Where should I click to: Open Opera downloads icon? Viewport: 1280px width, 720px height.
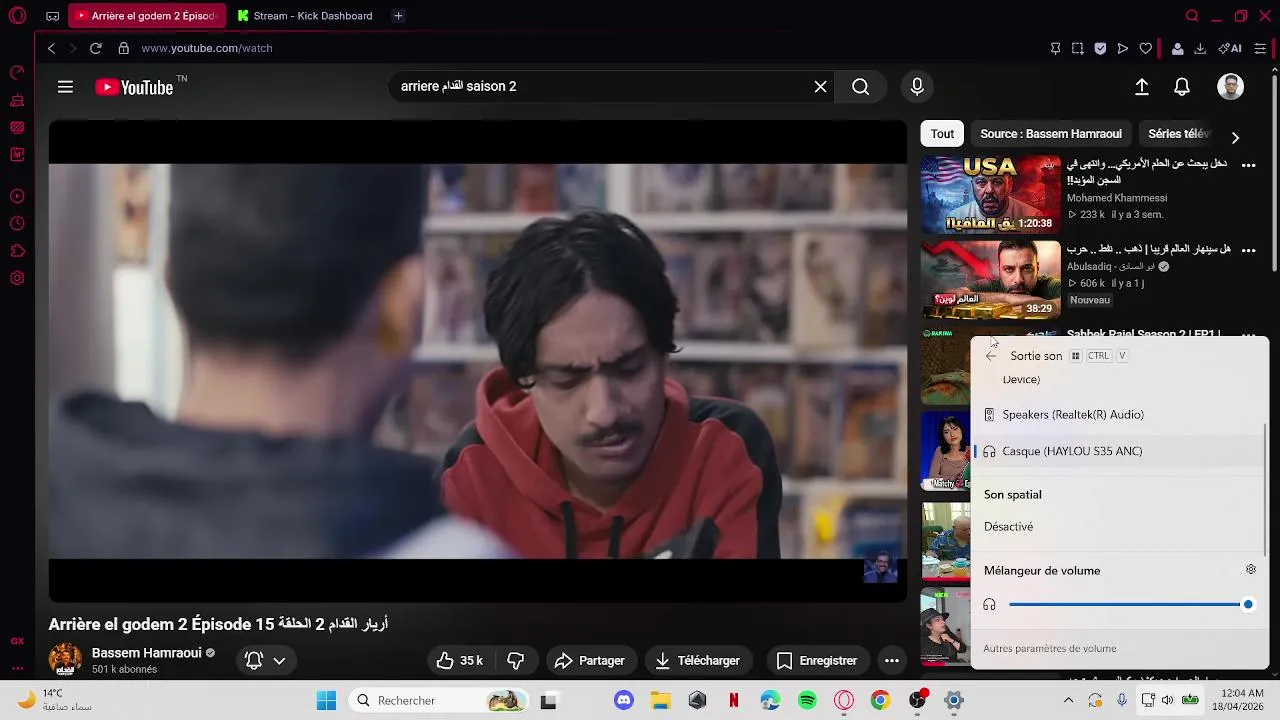pyautogui.click(x=1200, y=48)
